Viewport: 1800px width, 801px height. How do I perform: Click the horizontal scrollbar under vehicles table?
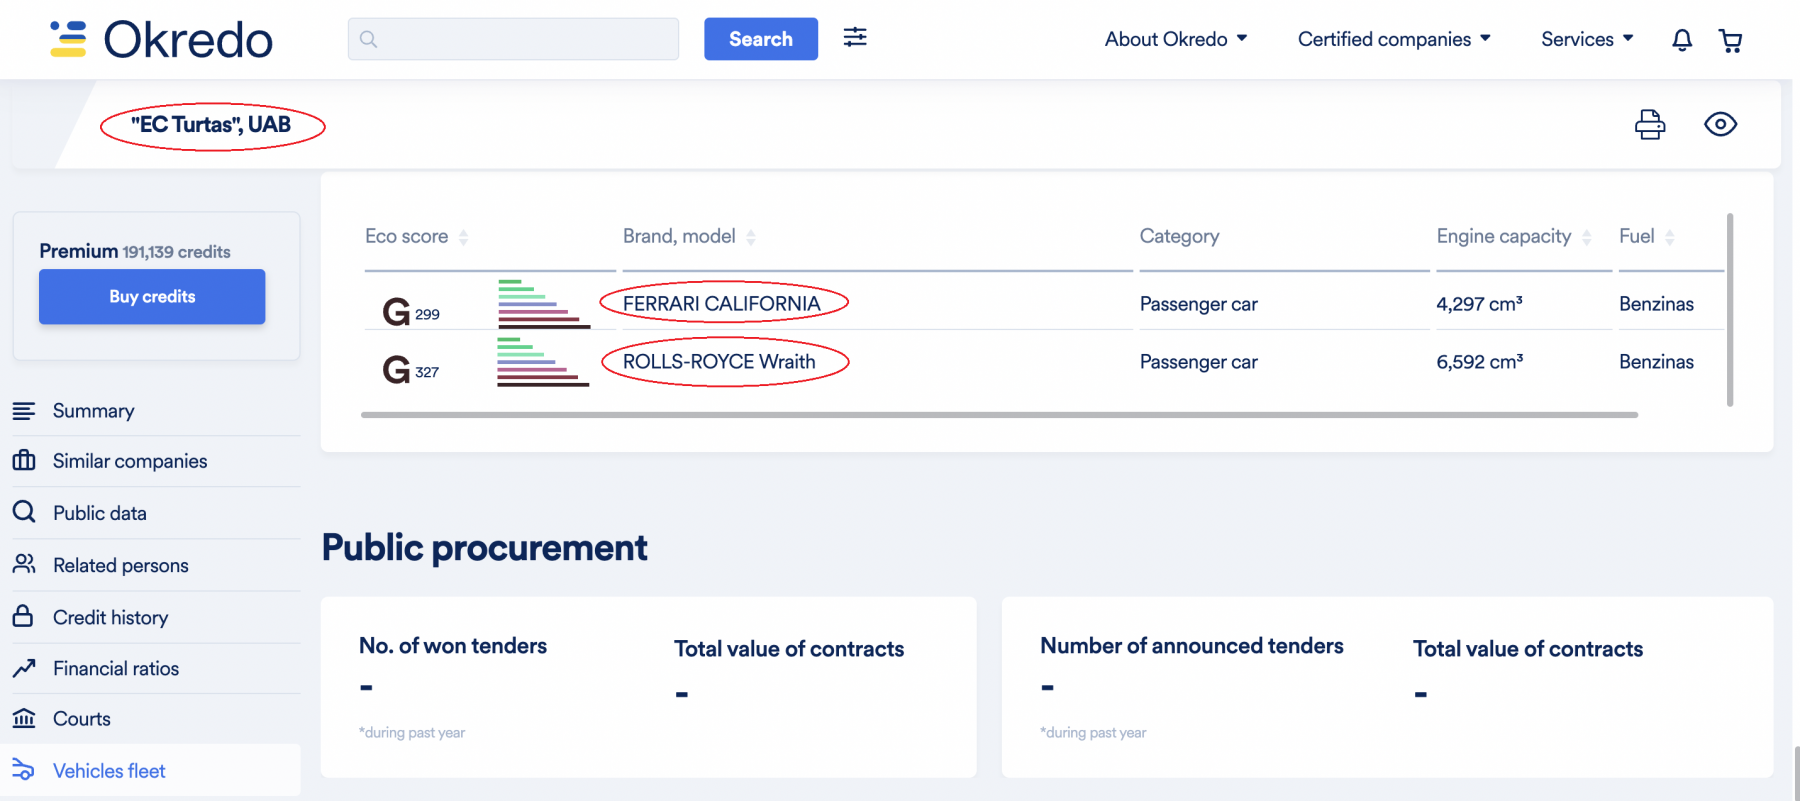[999, 414]
